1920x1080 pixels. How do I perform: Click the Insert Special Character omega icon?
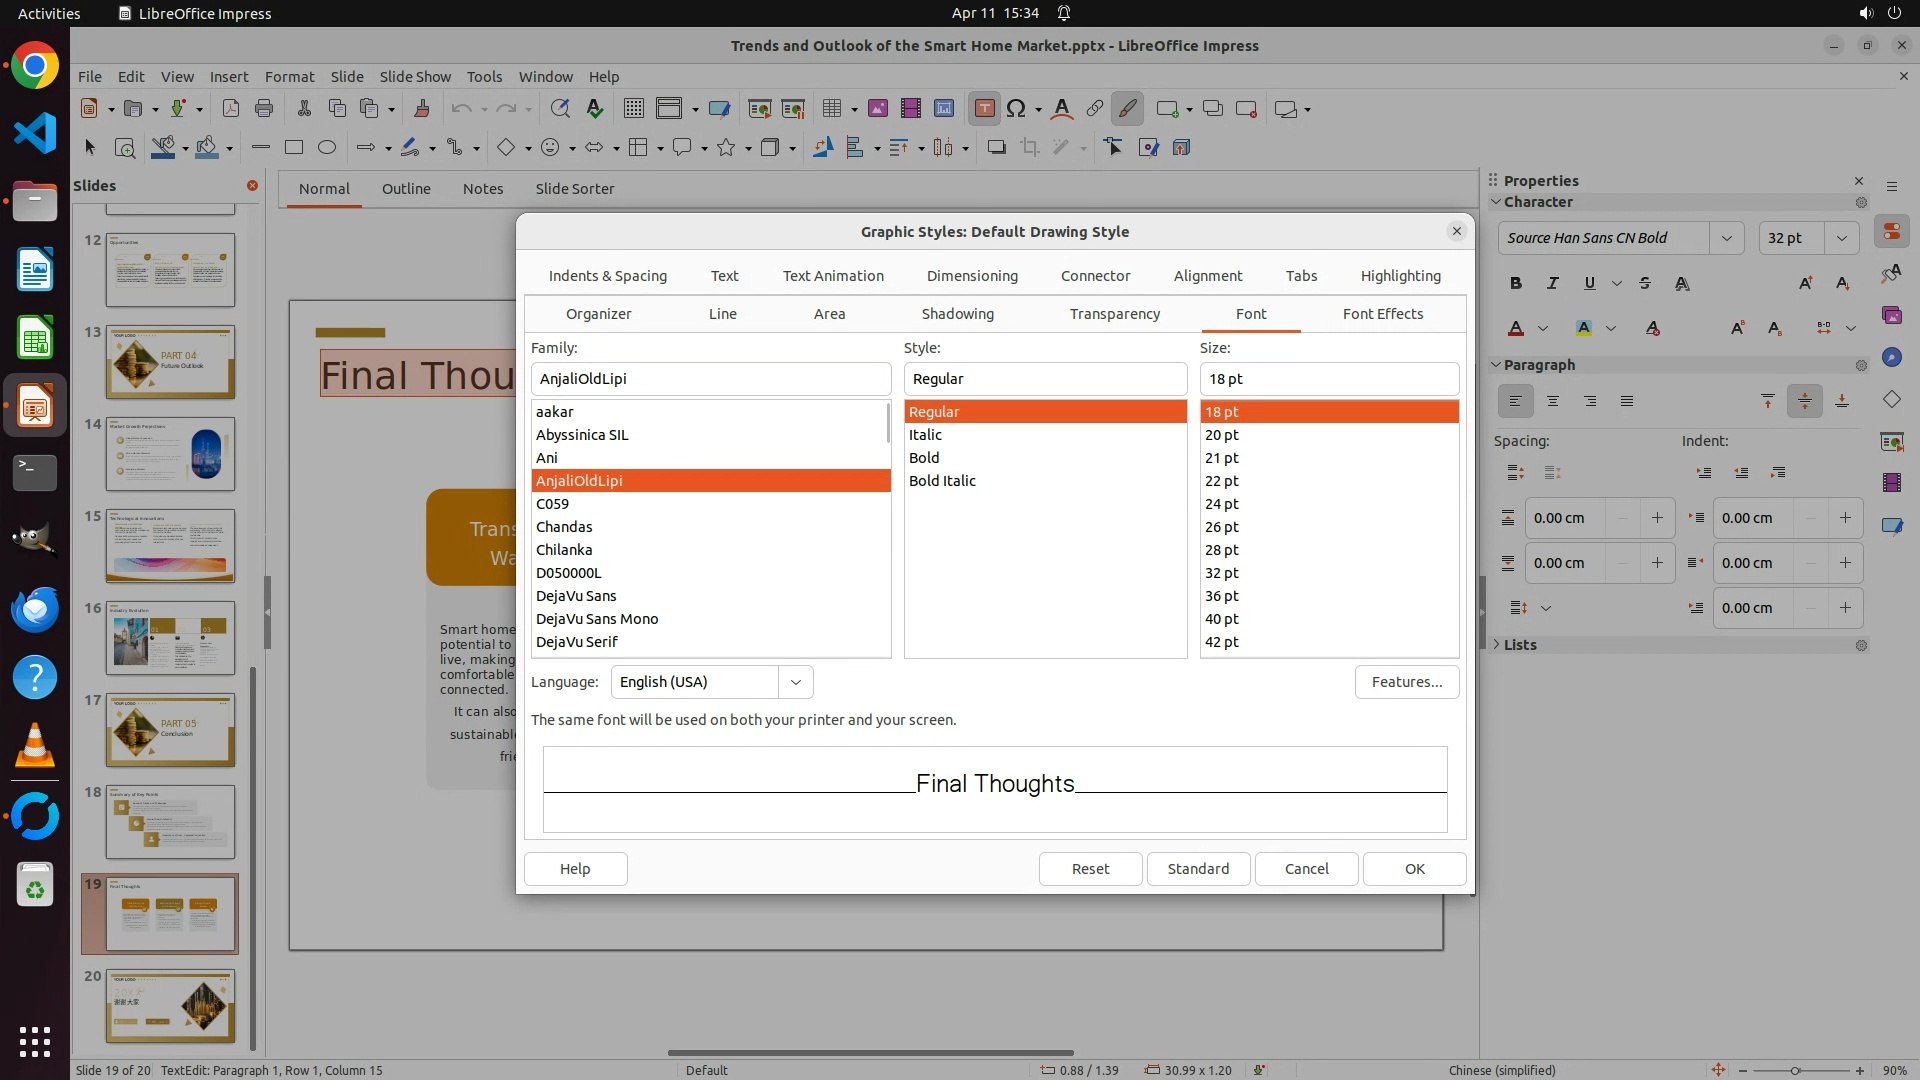pos(1016,109)
